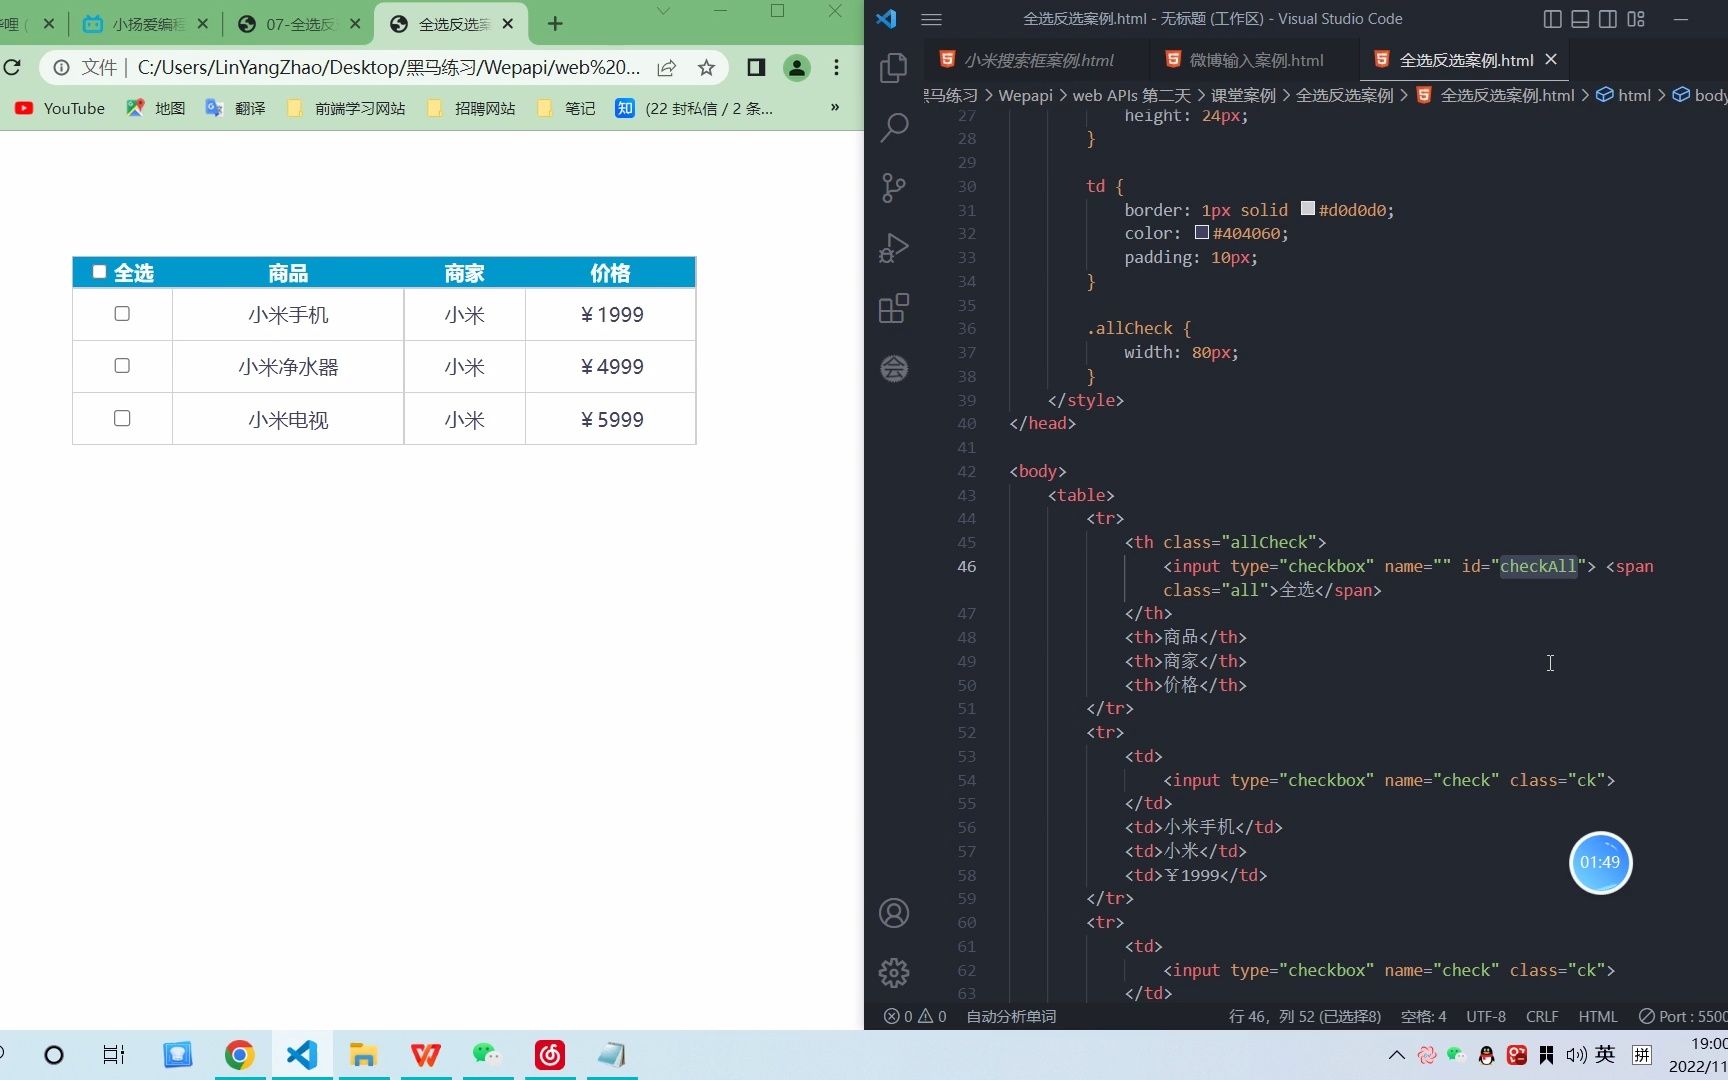Show hidden system tray icons
The width and height of the screenshot is (1728, 1080).
coord(1397,1055)
